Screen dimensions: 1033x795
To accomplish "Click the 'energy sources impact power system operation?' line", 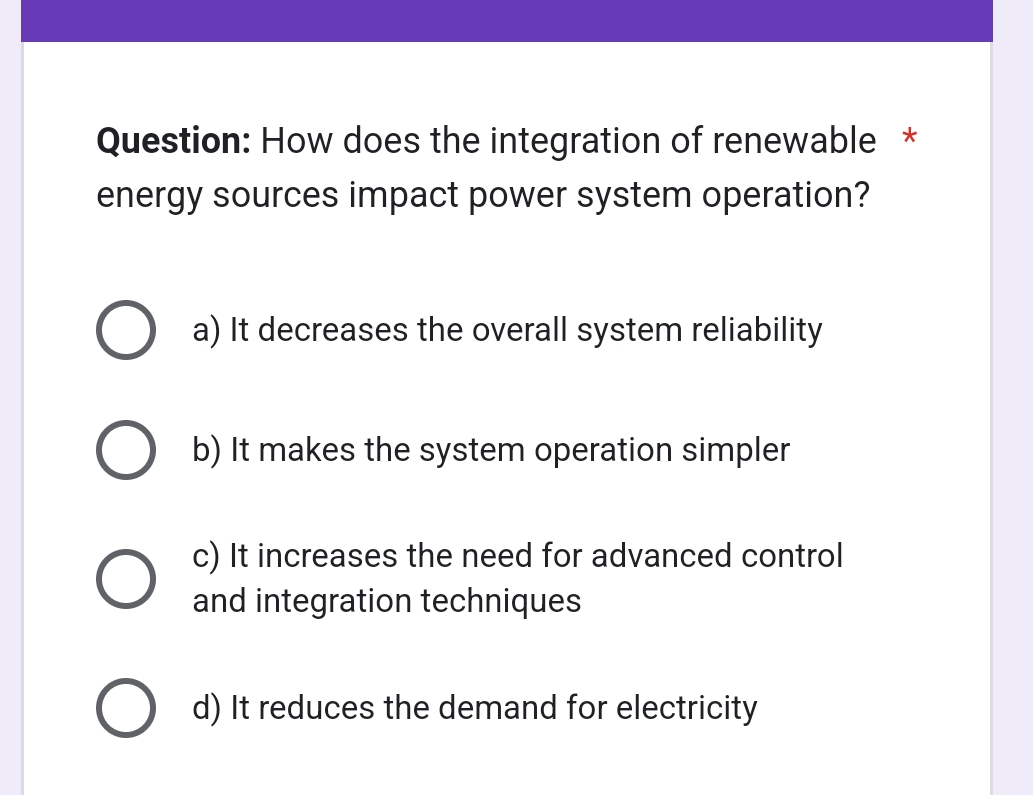I will click(483, 196).
